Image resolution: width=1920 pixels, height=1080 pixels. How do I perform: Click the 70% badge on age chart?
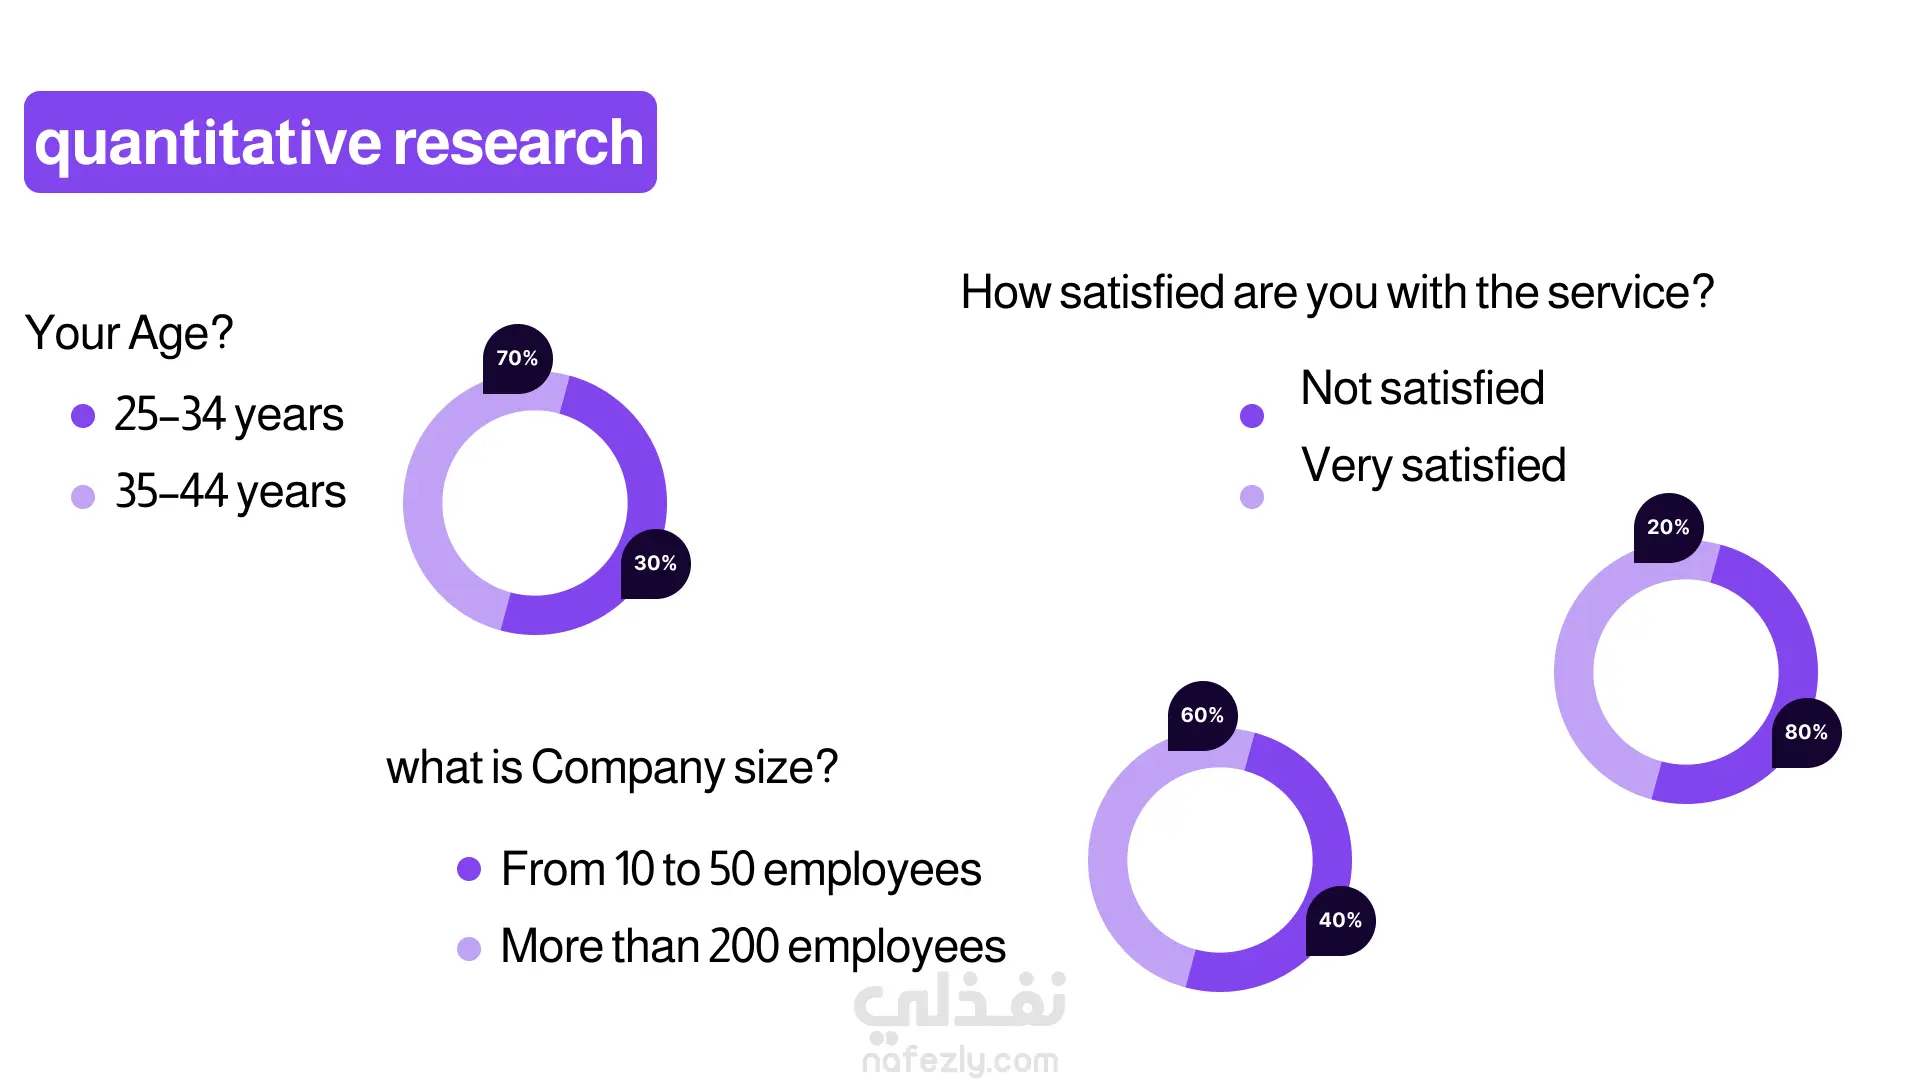click(x=517, y=358)
